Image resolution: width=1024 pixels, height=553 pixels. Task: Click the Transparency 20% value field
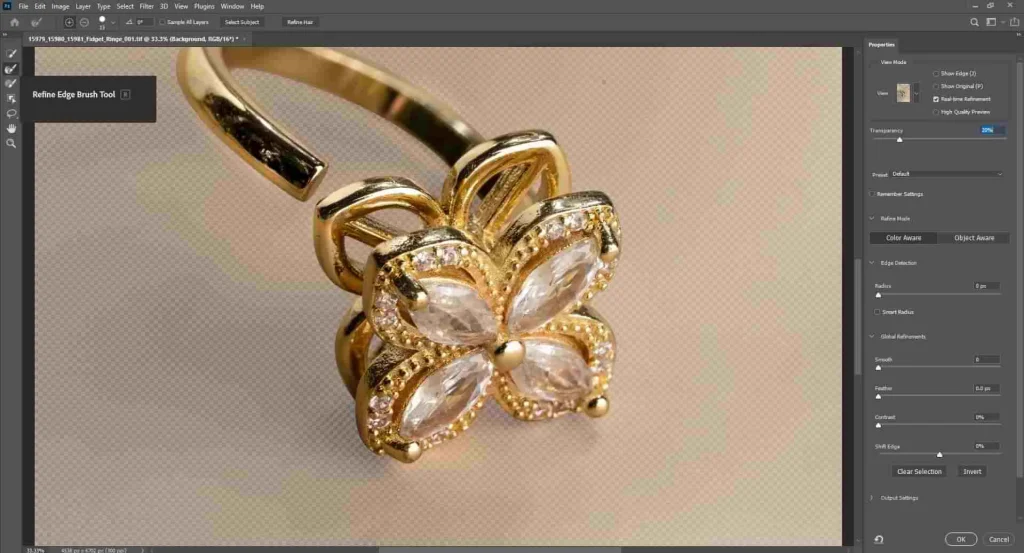990,131
